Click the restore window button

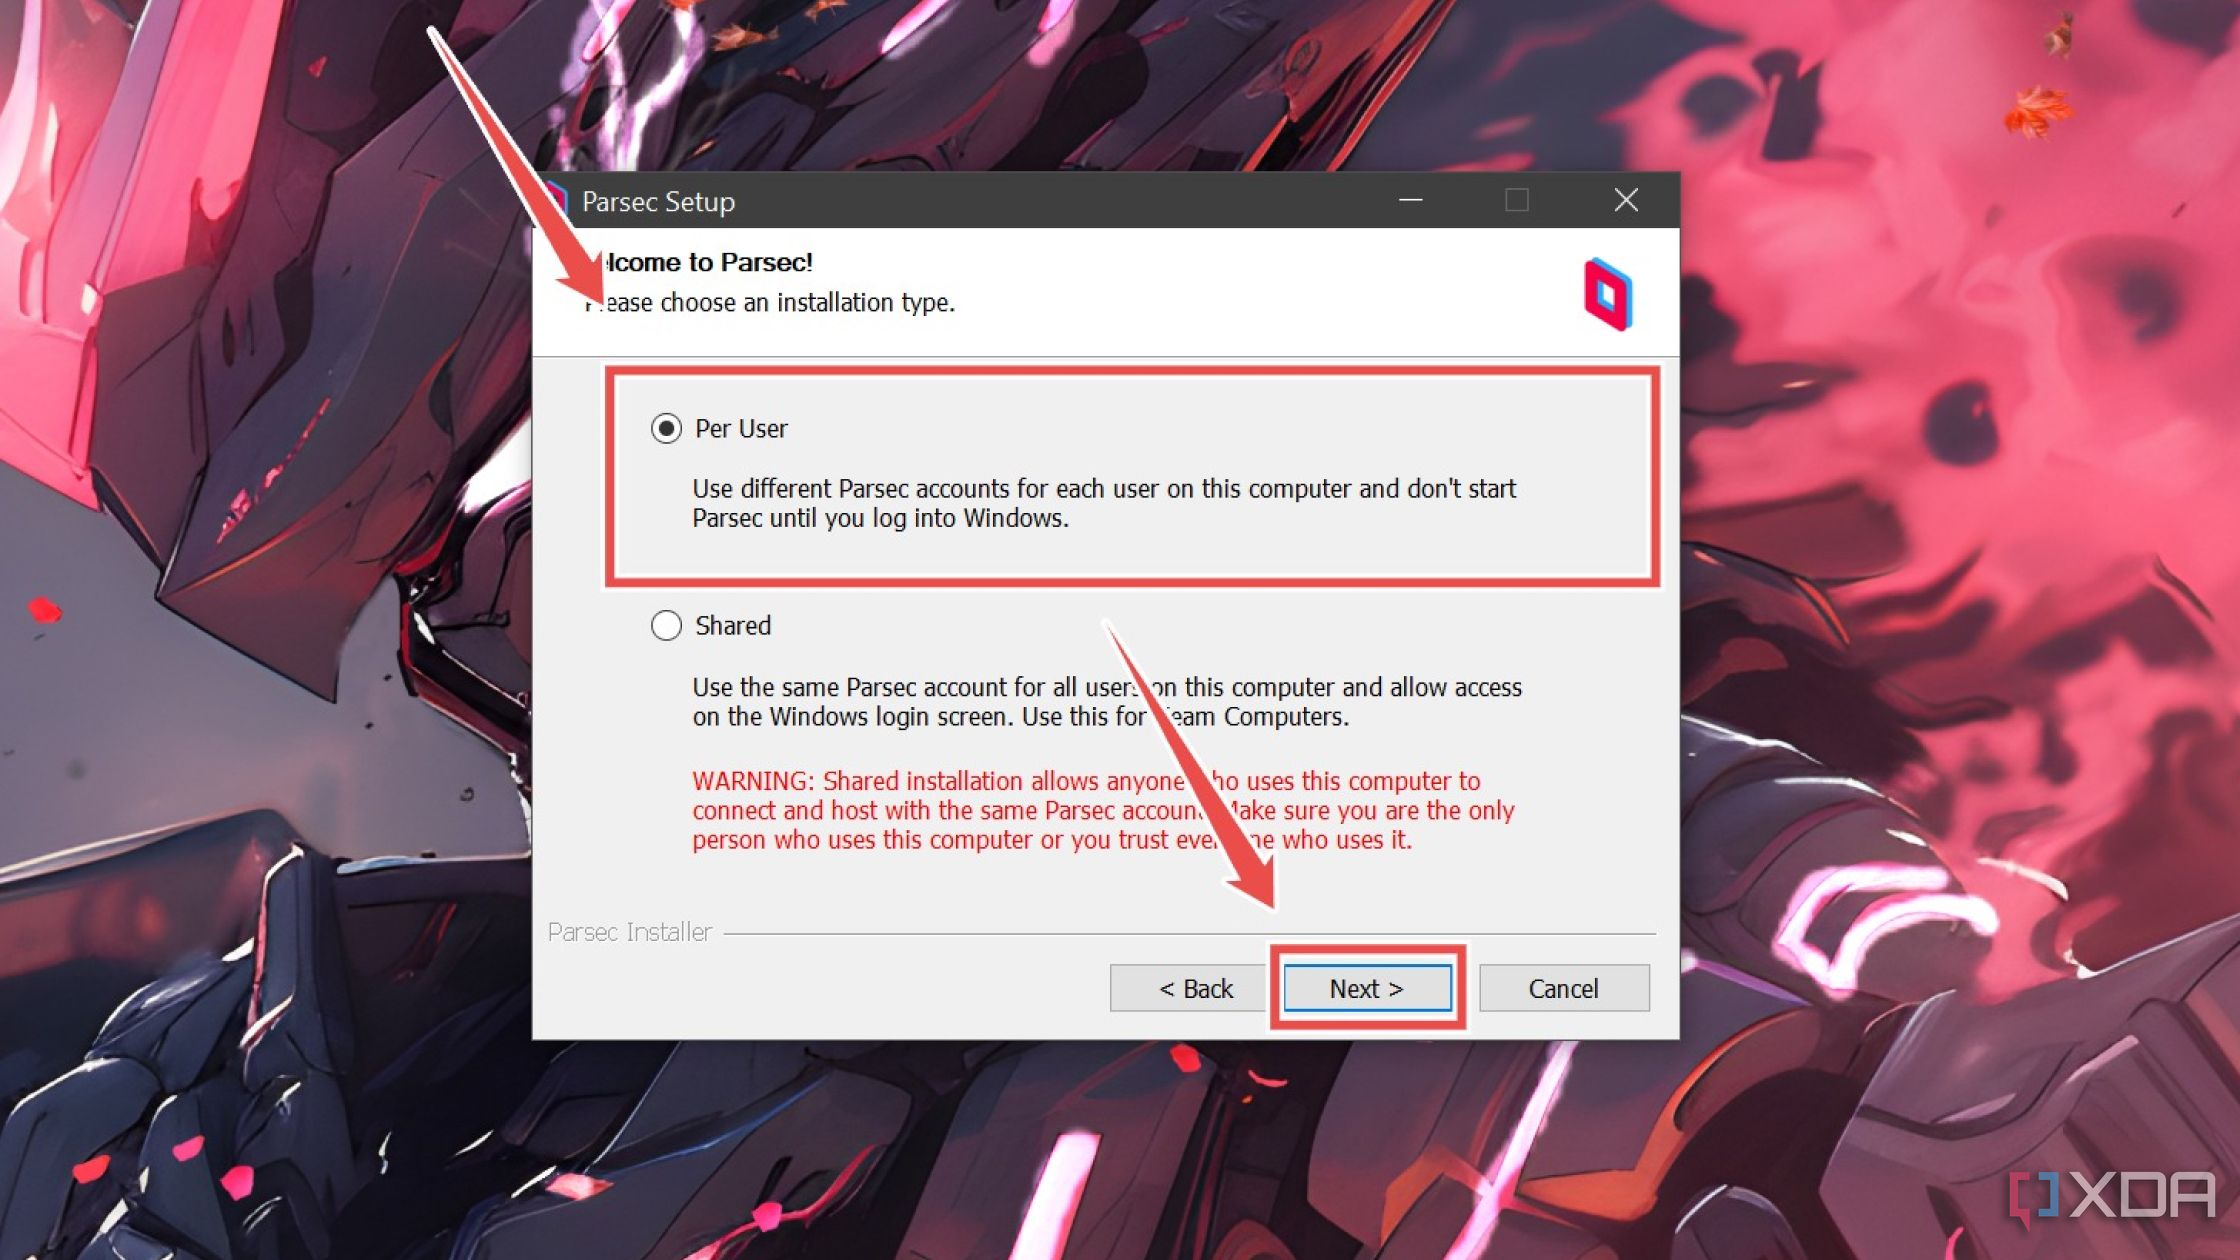(1515, 202)
